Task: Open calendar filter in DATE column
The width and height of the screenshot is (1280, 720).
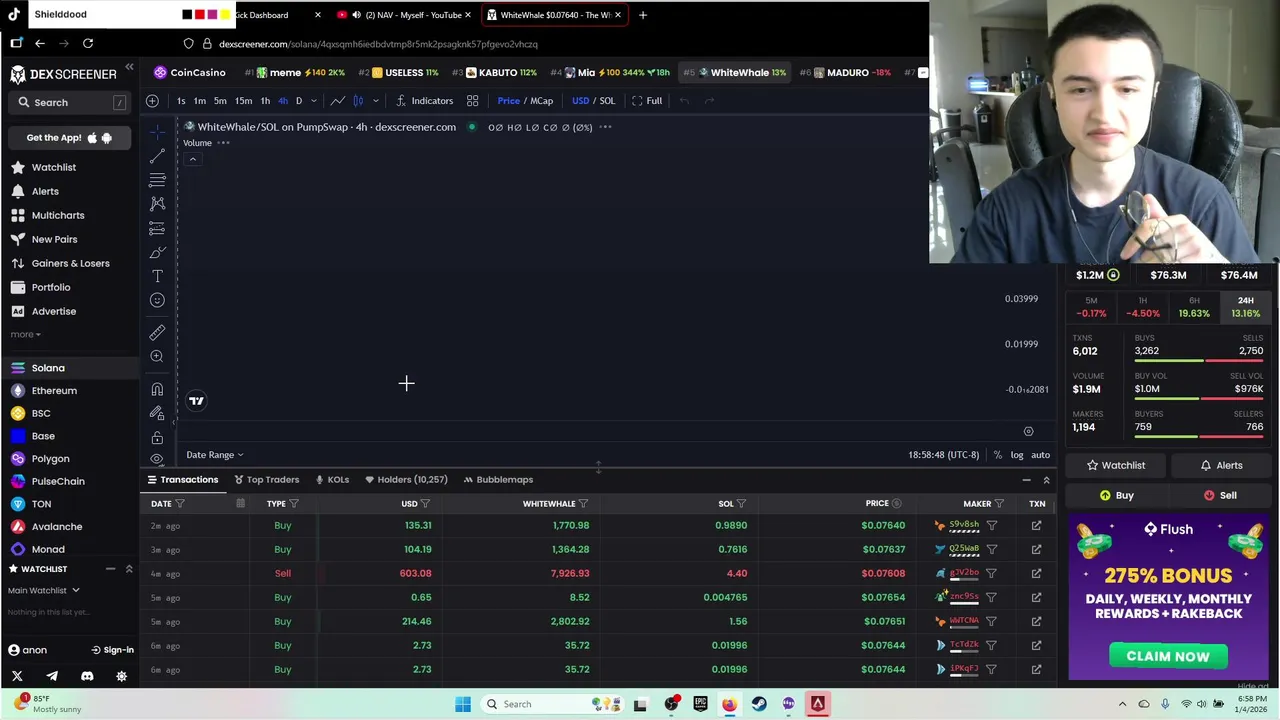Action: [x=240, y=503]
